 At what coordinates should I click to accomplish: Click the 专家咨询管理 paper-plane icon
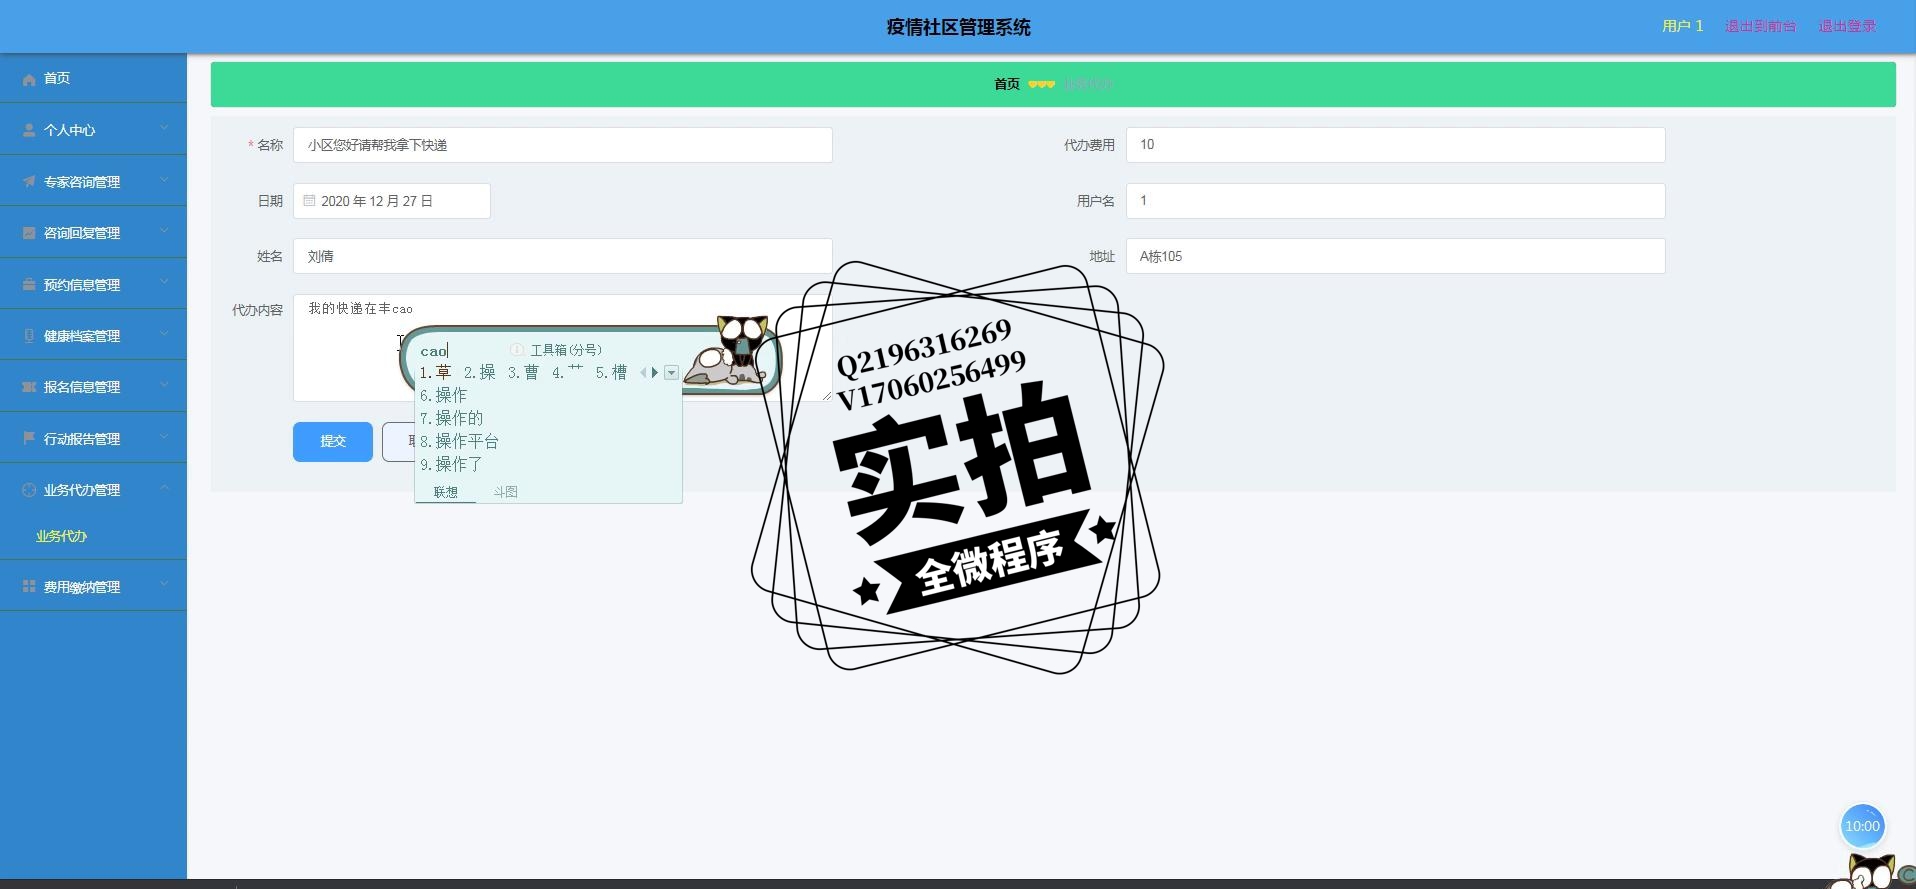pyautogui.click(x=29, y=181)
